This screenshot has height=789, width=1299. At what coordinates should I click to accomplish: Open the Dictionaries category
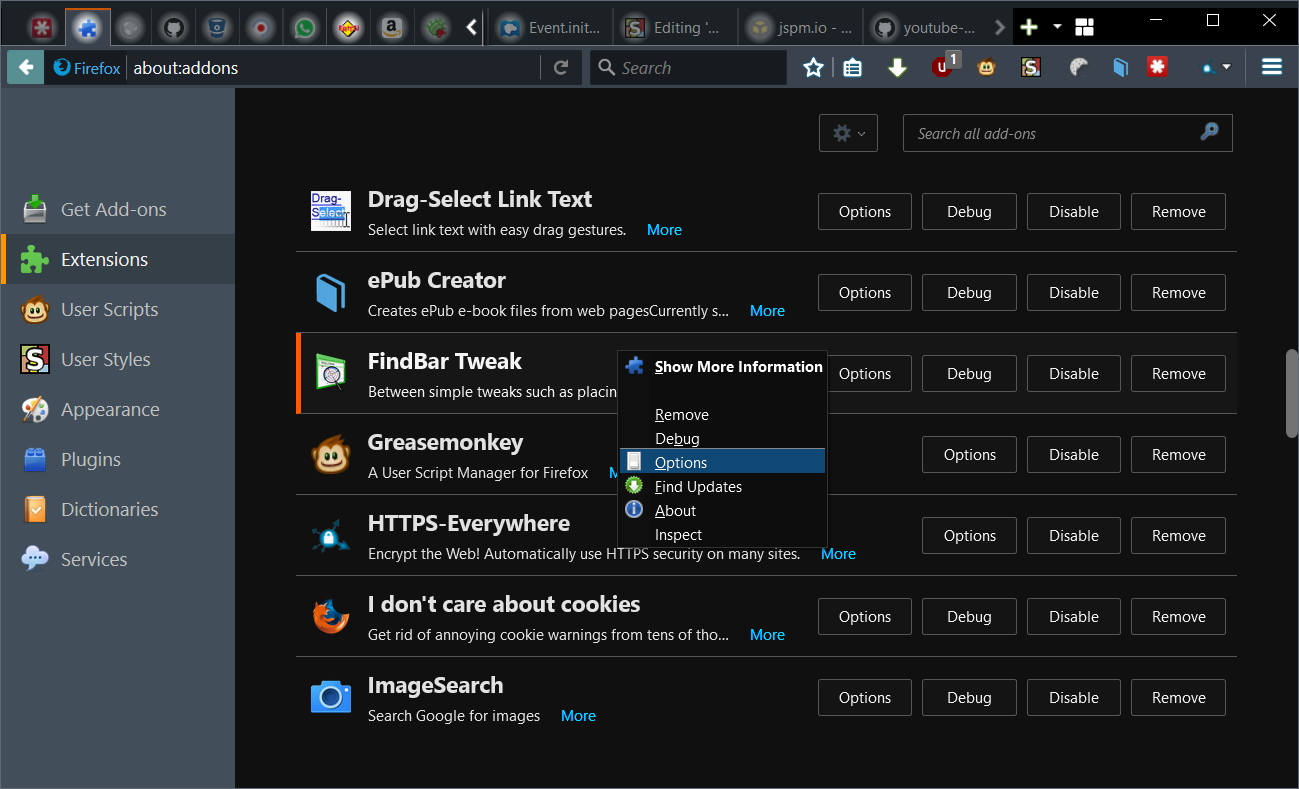point(118,509)
